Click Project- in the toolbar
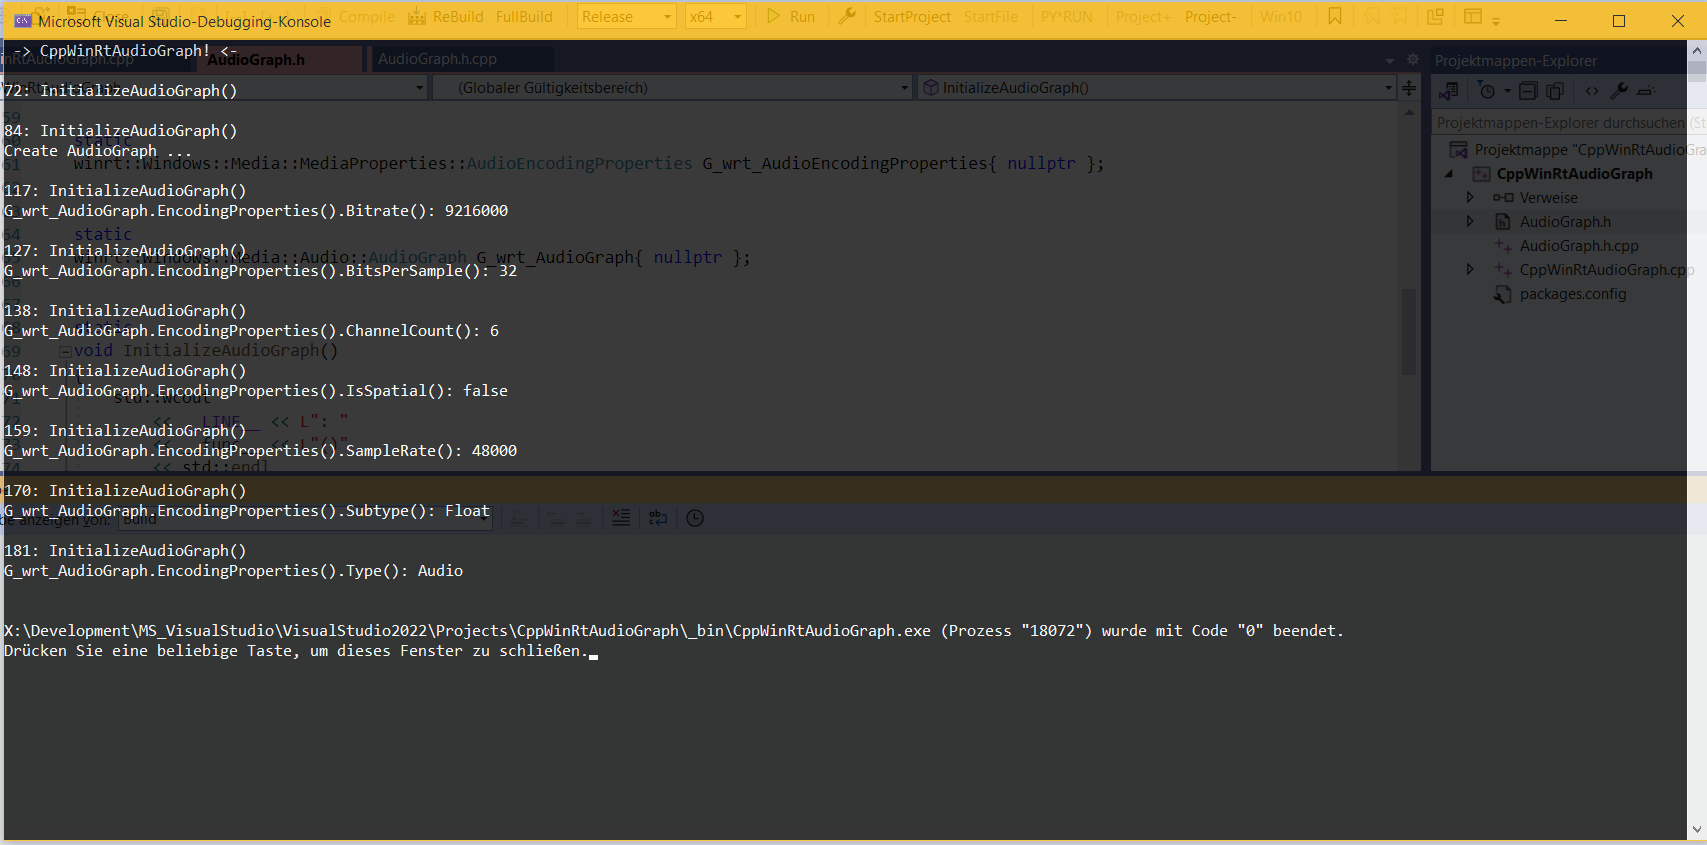Screen dimensions: 1707x845 tap(1210, 16)
